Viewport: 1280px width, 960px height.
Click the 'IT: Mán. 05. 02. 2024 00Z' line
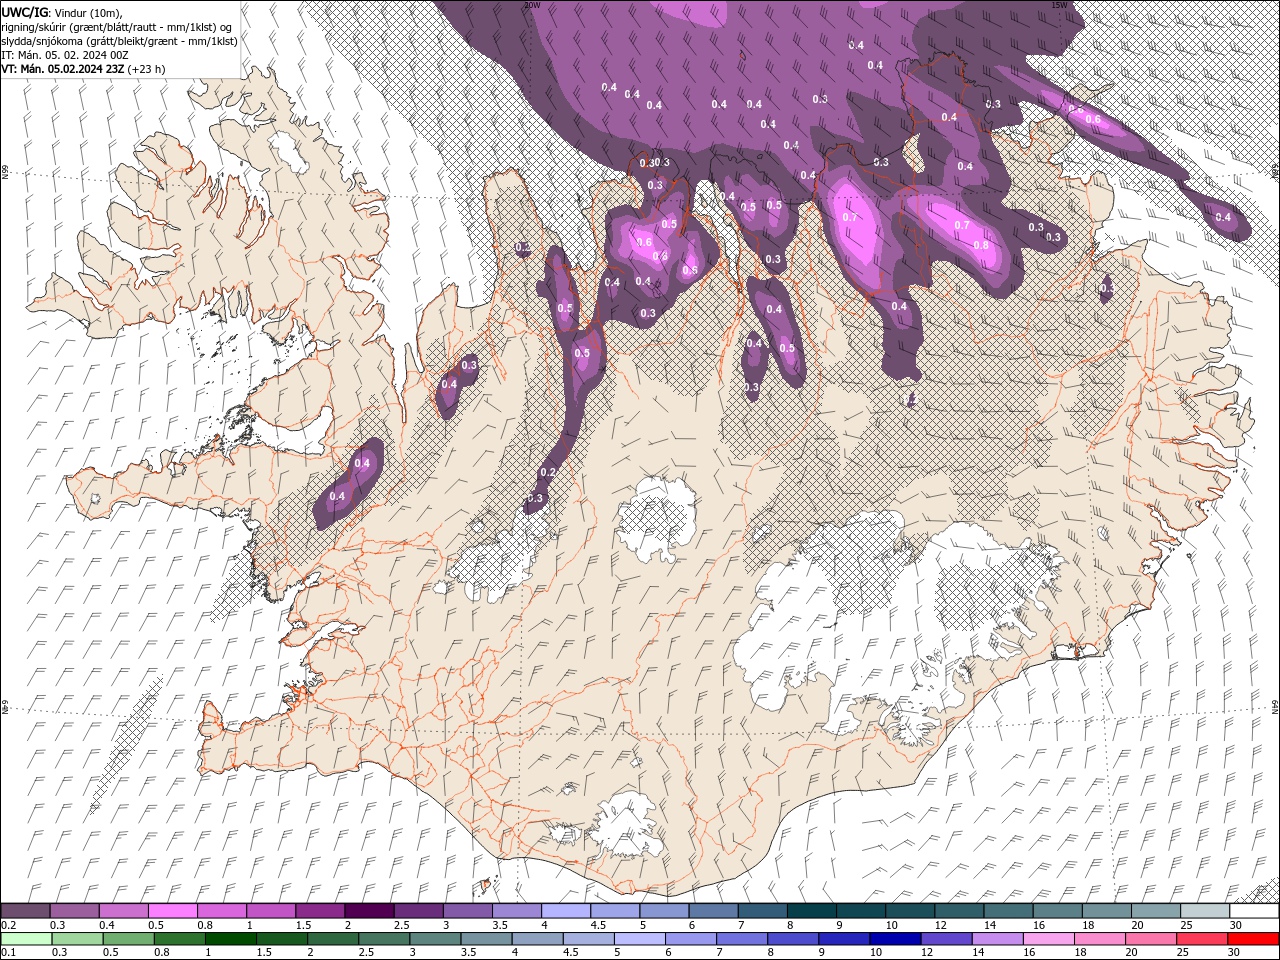[x=66, y=55]
